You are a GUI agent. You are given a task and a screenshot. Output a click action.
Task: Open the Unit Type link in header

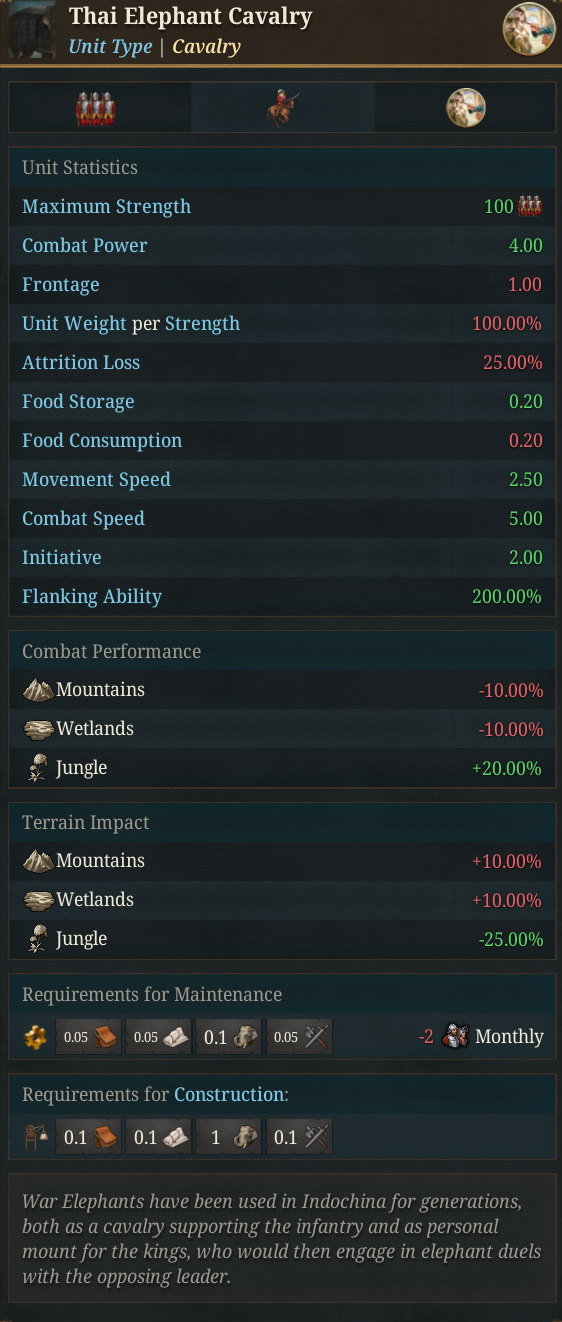coord(110,47)
